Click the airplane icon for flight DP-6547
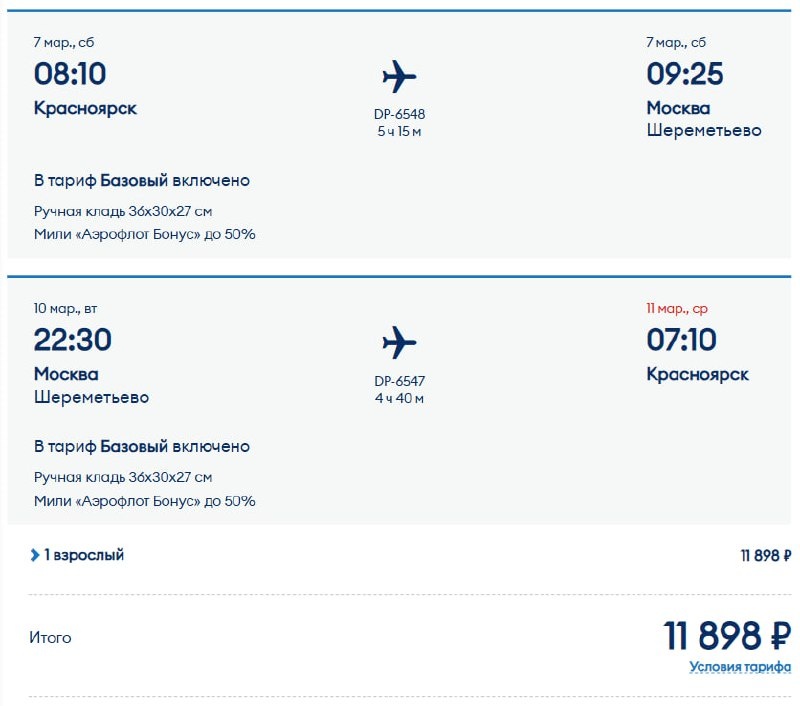 [399, 344]
